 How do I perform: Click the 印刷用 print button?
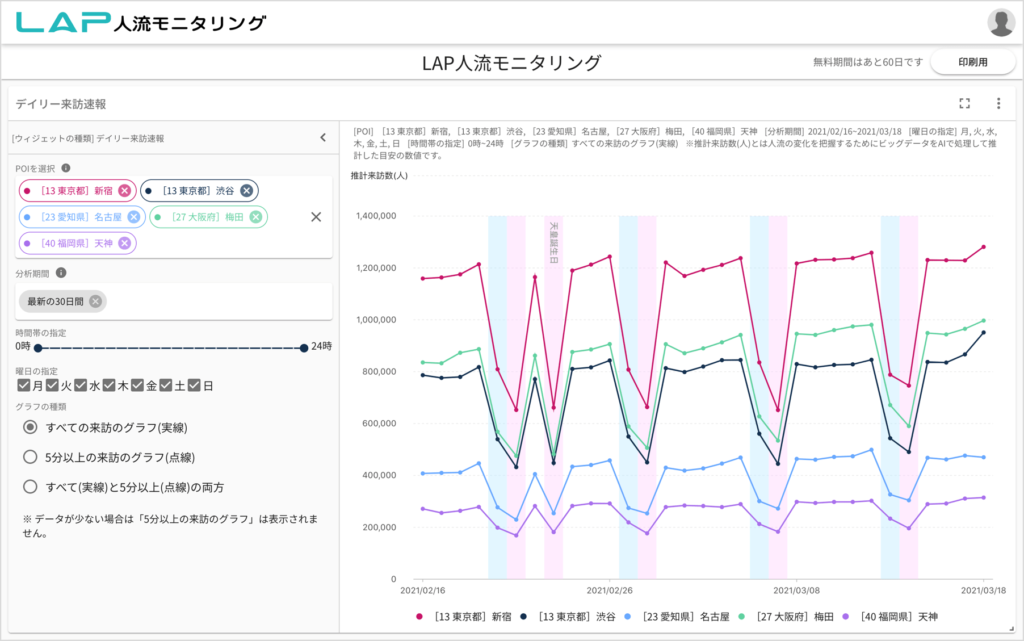972,61
